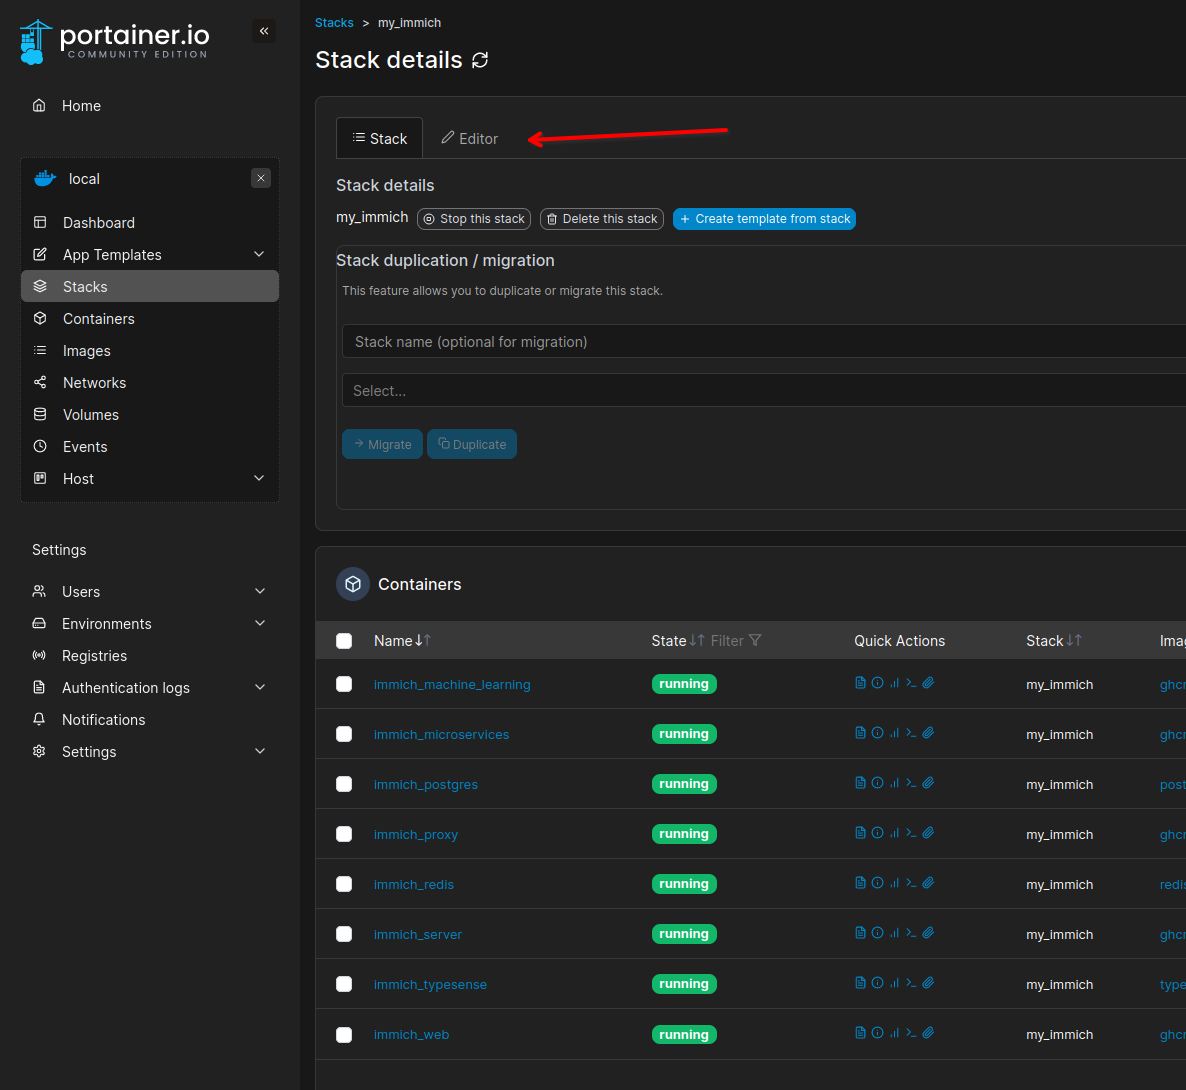Tick the immich_redis row checkbox
The height and width of the screenshot is (1090, 1186).
click(344, 883)
